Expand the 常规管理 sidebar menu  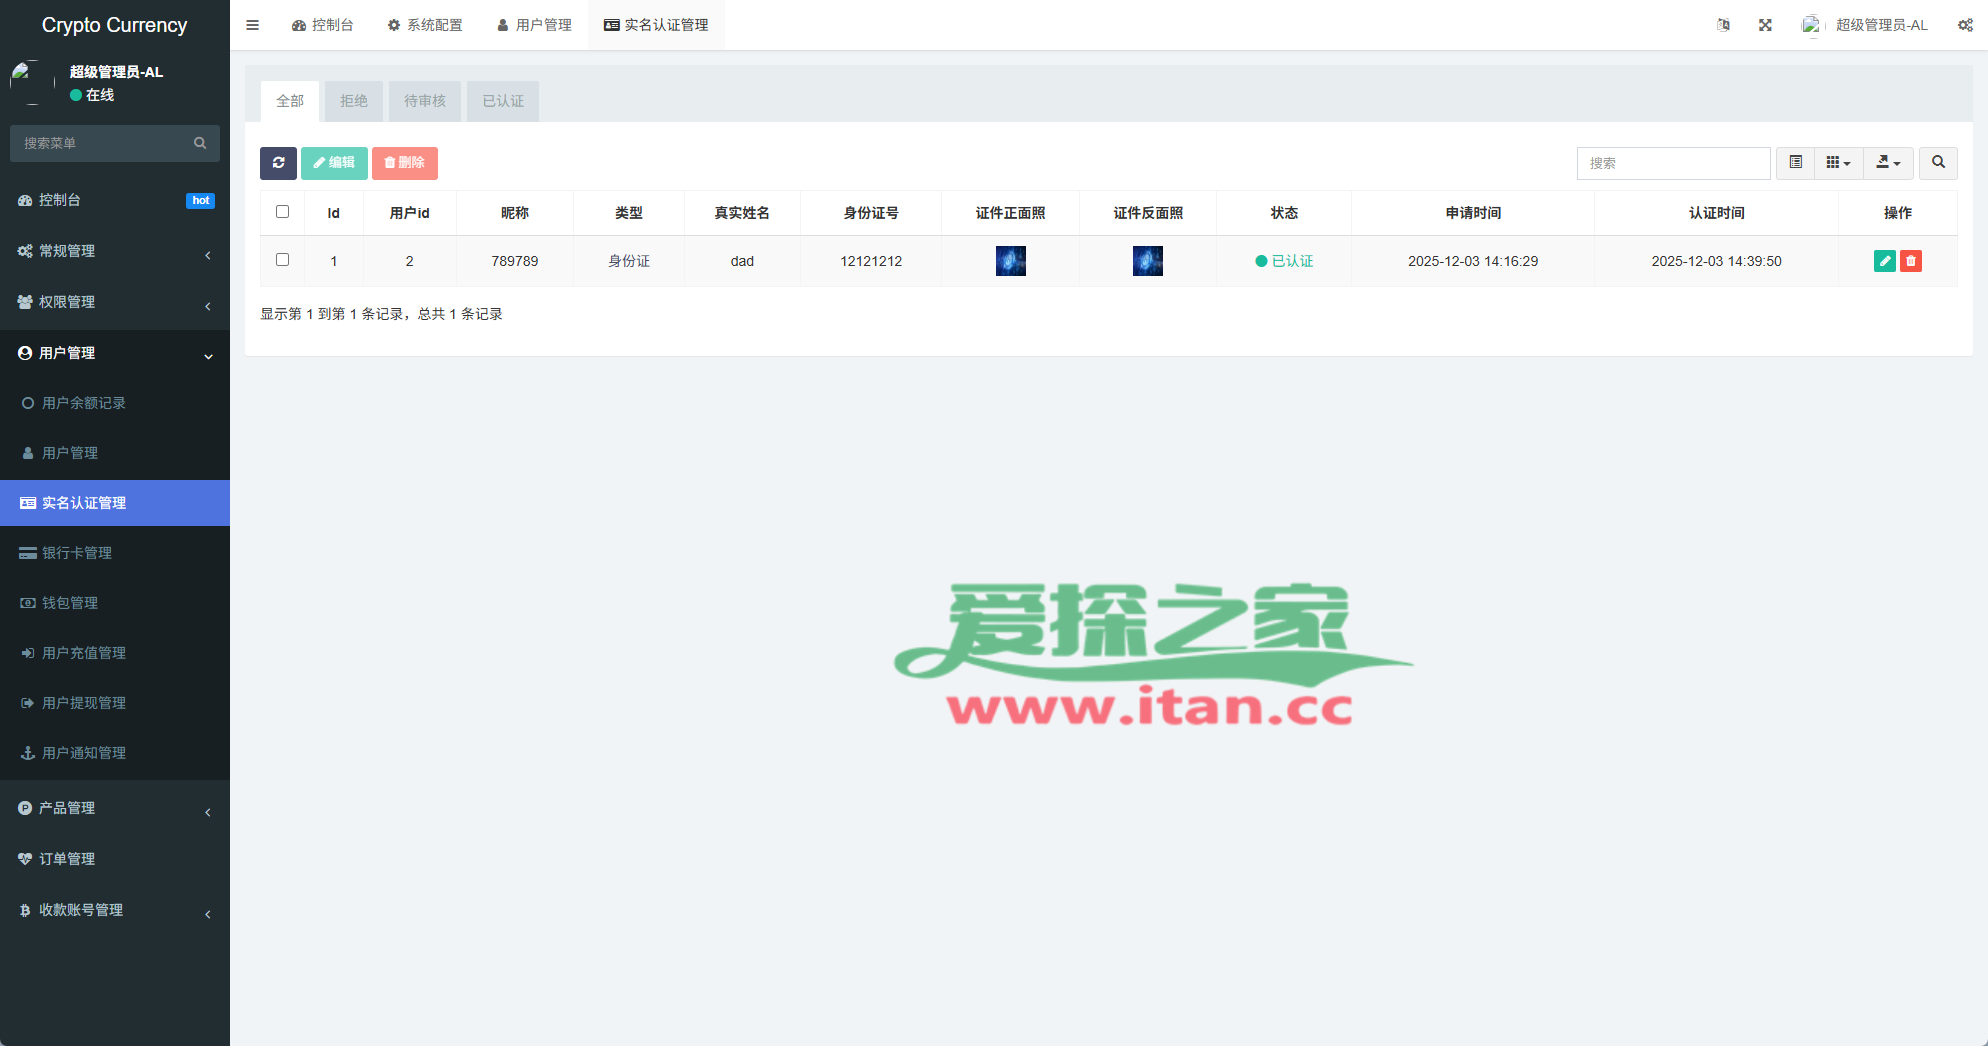tap(114, 251)
